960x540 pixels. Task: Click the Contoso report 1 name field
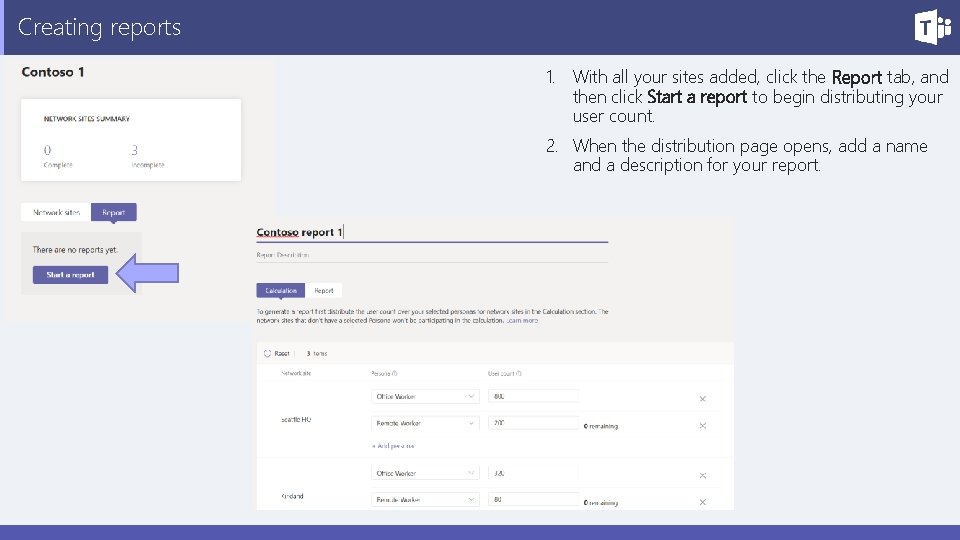click(432, 232)
